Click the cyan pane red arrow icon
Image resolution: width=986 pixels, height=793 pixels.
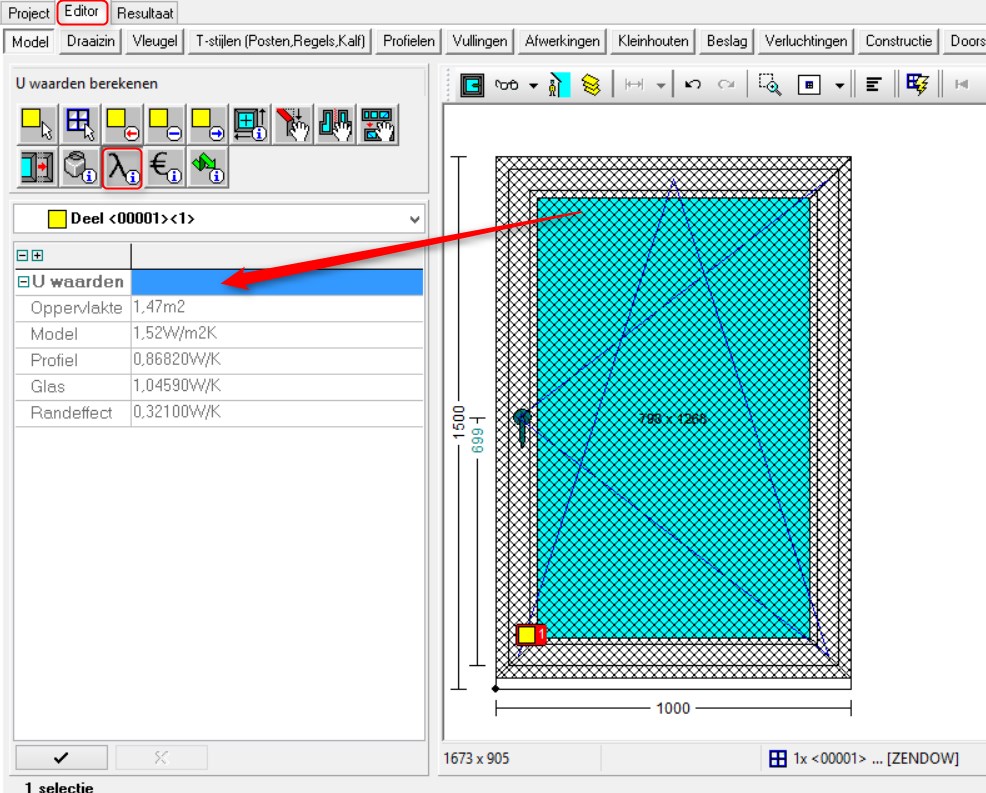pos(37,167)
